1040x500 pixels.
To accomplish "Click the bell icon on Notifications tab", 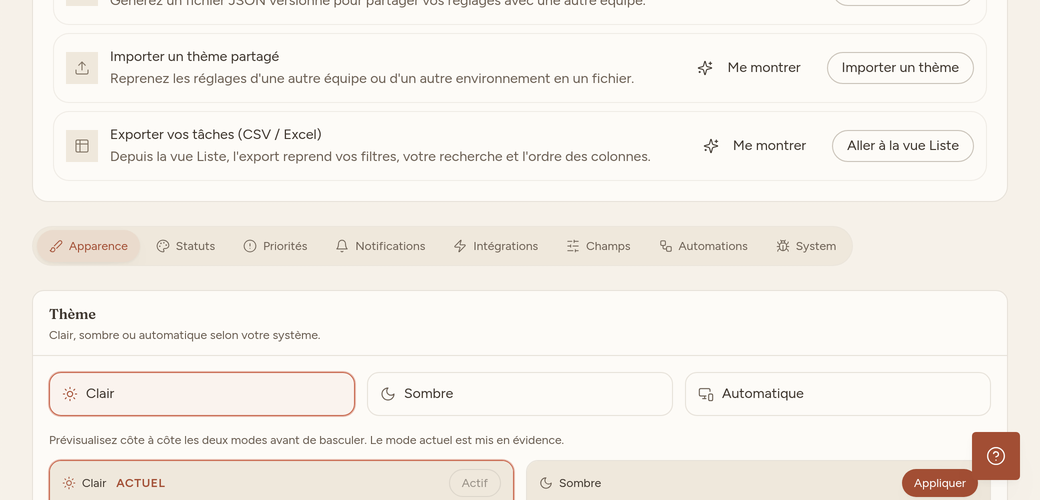I will tap(342, 246).
